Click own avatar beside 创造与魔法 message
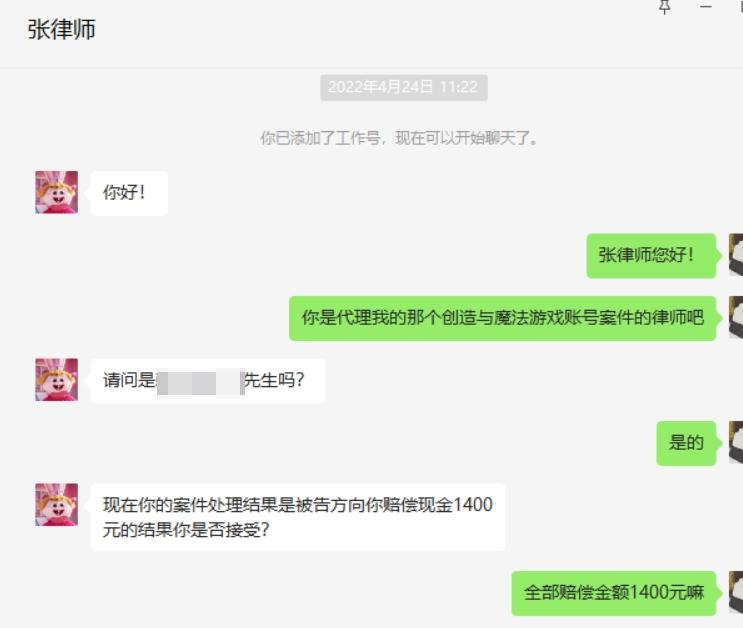This screenshot has width=743, height=628. (x=736, y=318)
